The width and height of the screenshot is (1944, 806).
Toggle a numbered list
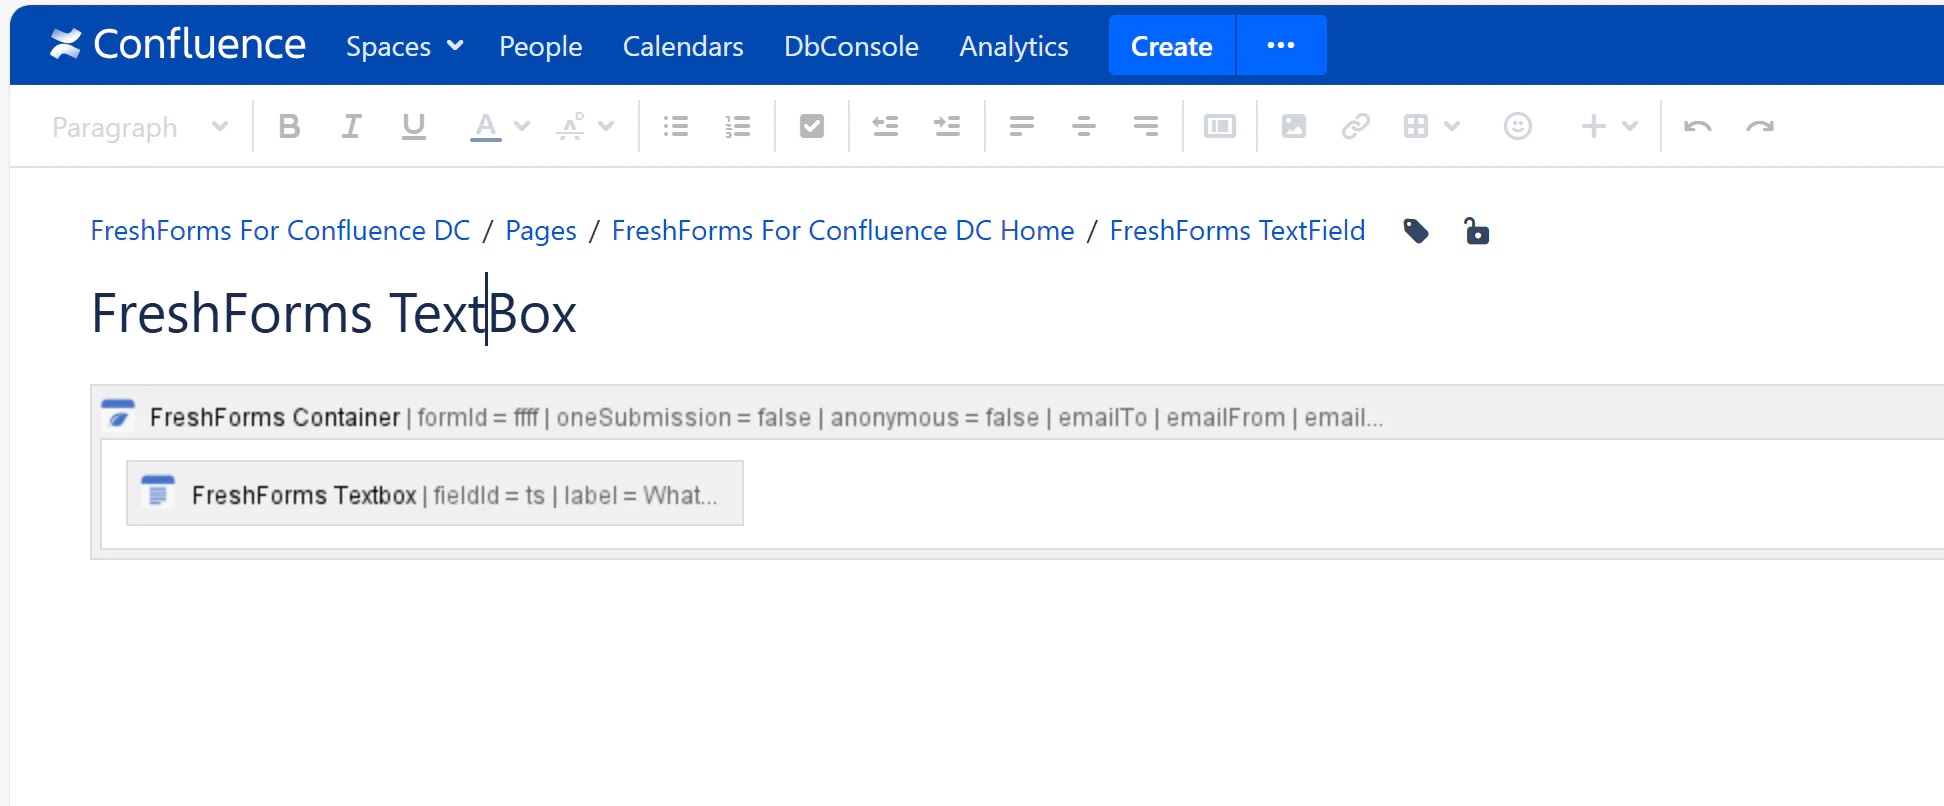[x=737, y=125]
